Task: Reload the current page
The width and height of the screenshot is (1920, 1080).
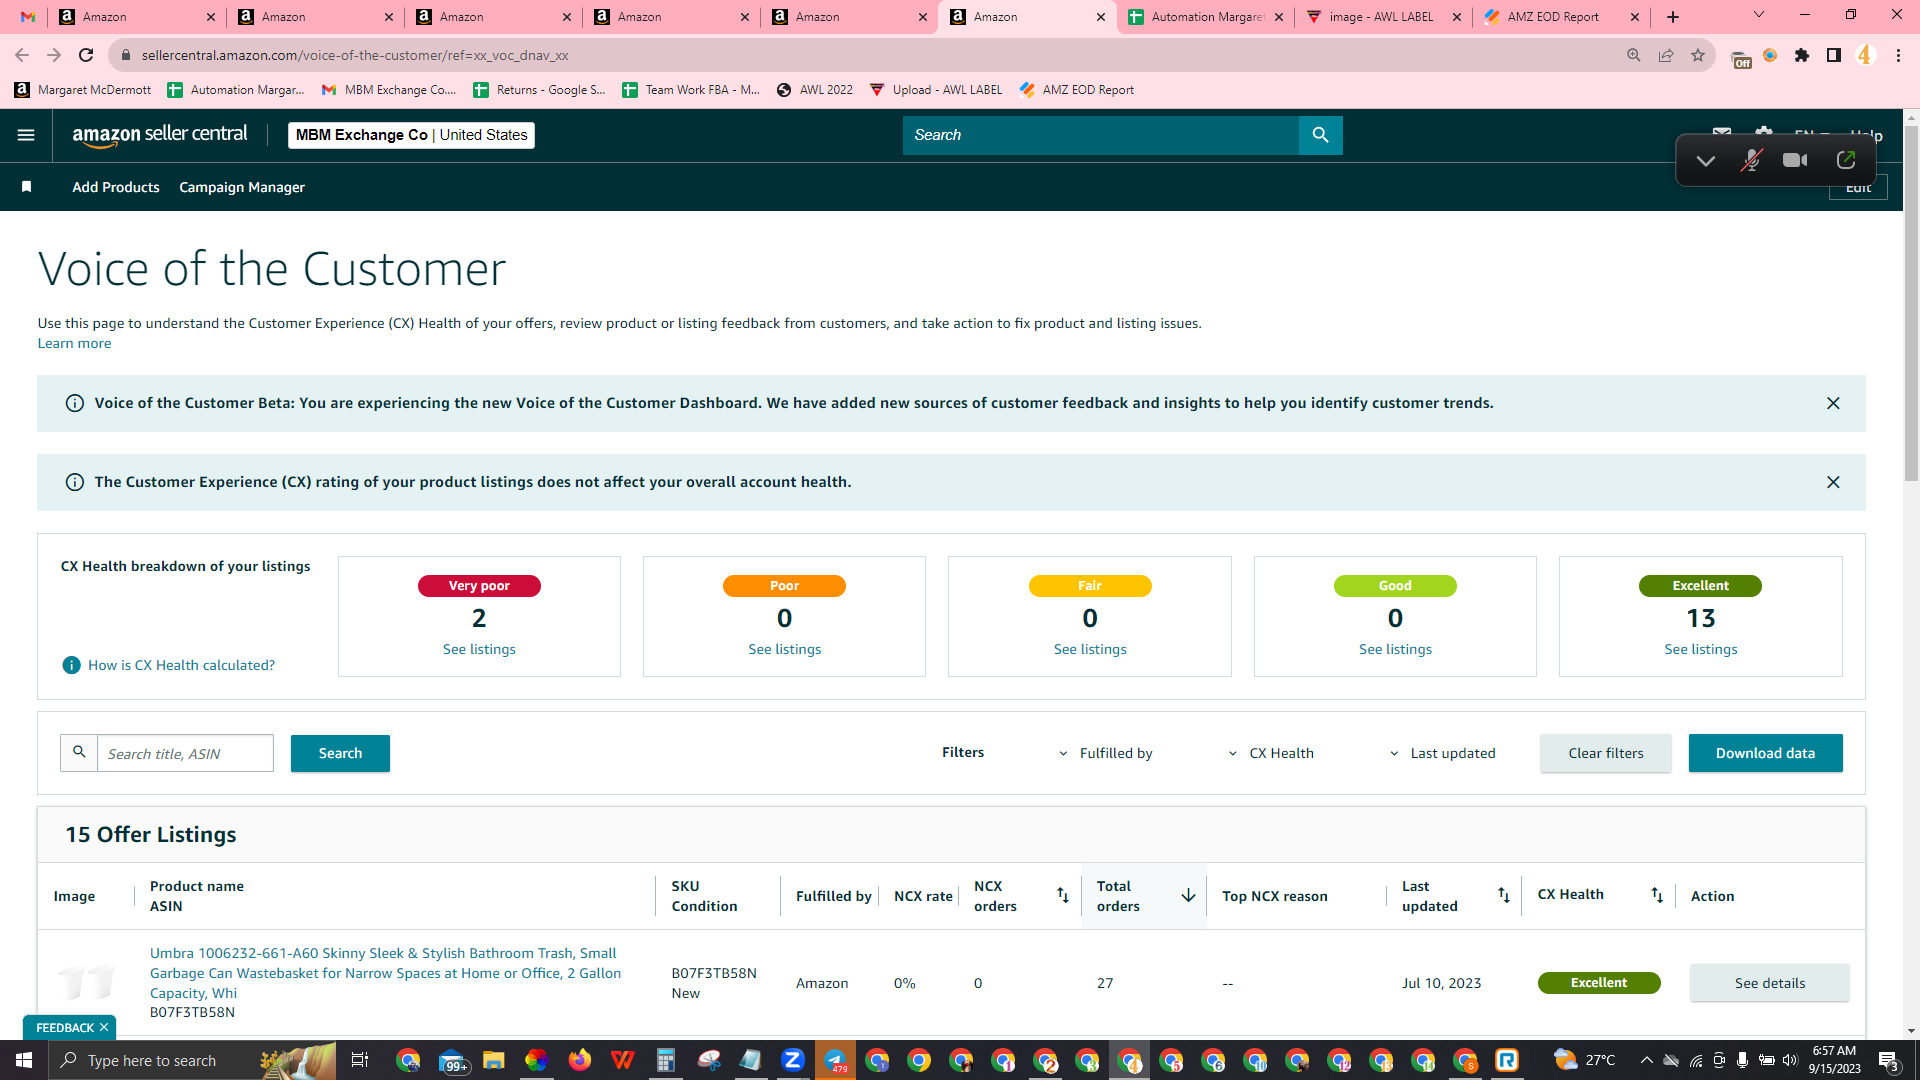Action: tap(86, 55)
